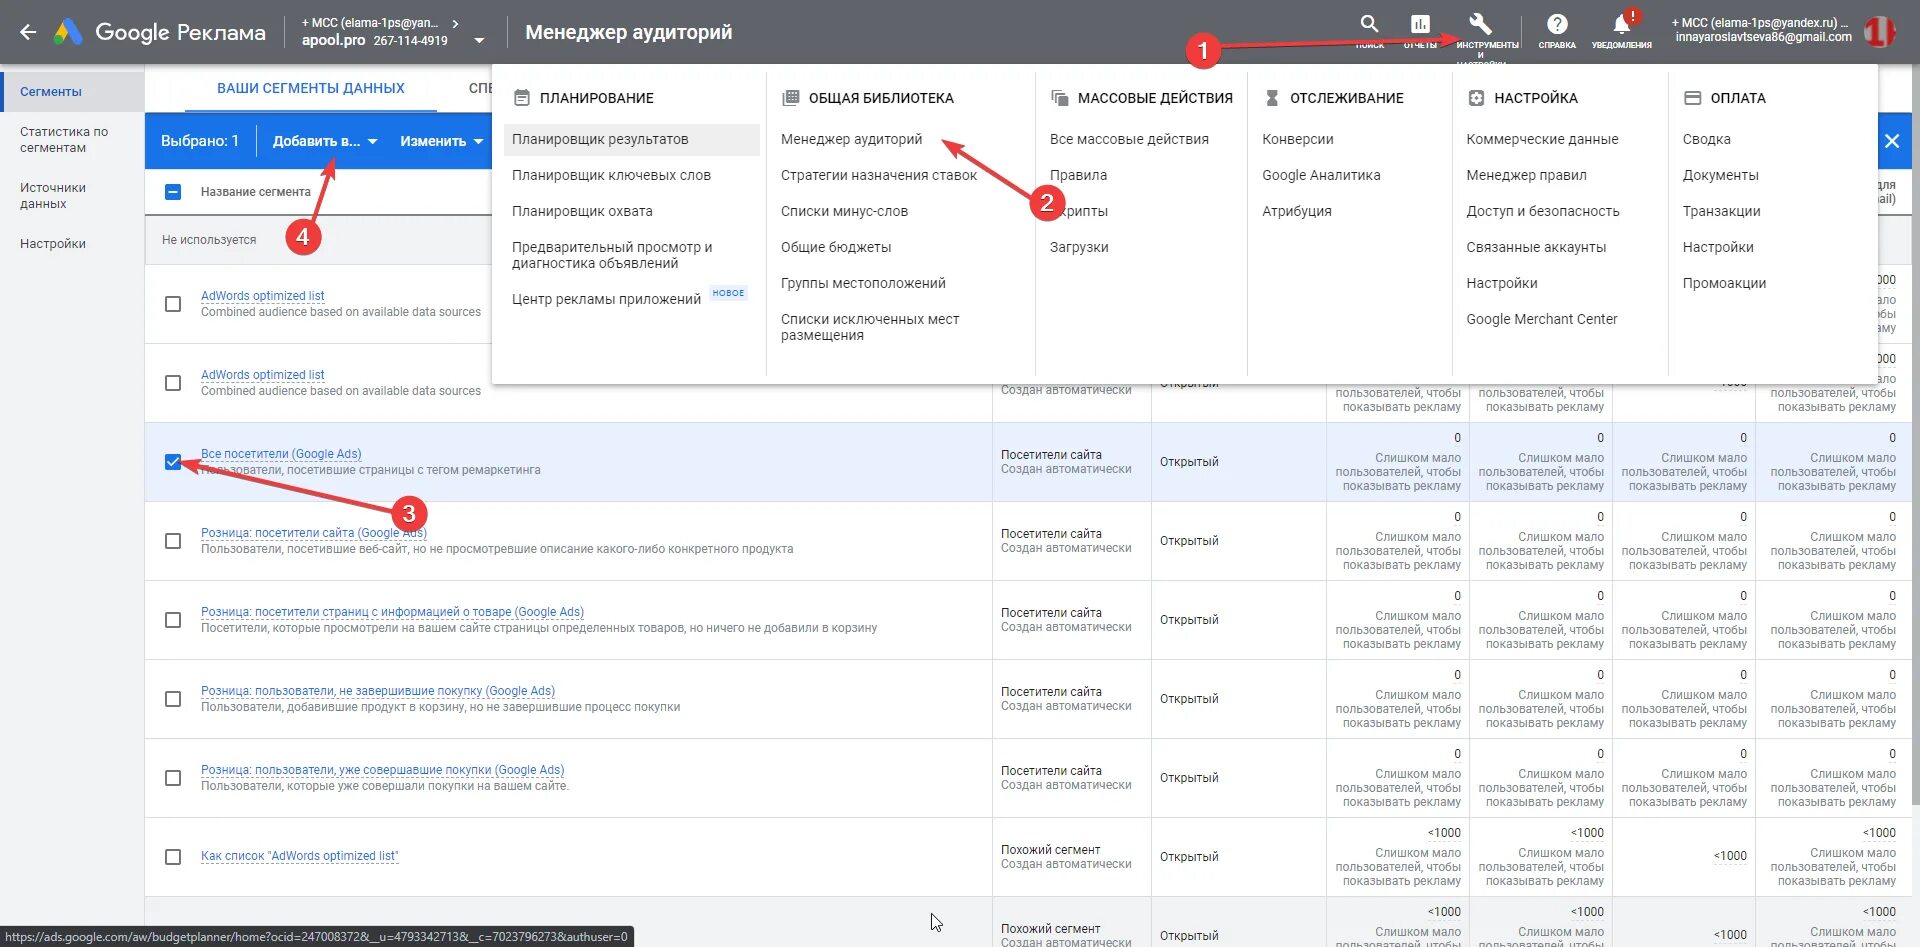The image size is (1920, 947).
Task: Switch to Ваши сегменты данных tab
Action: click(311, 88)
